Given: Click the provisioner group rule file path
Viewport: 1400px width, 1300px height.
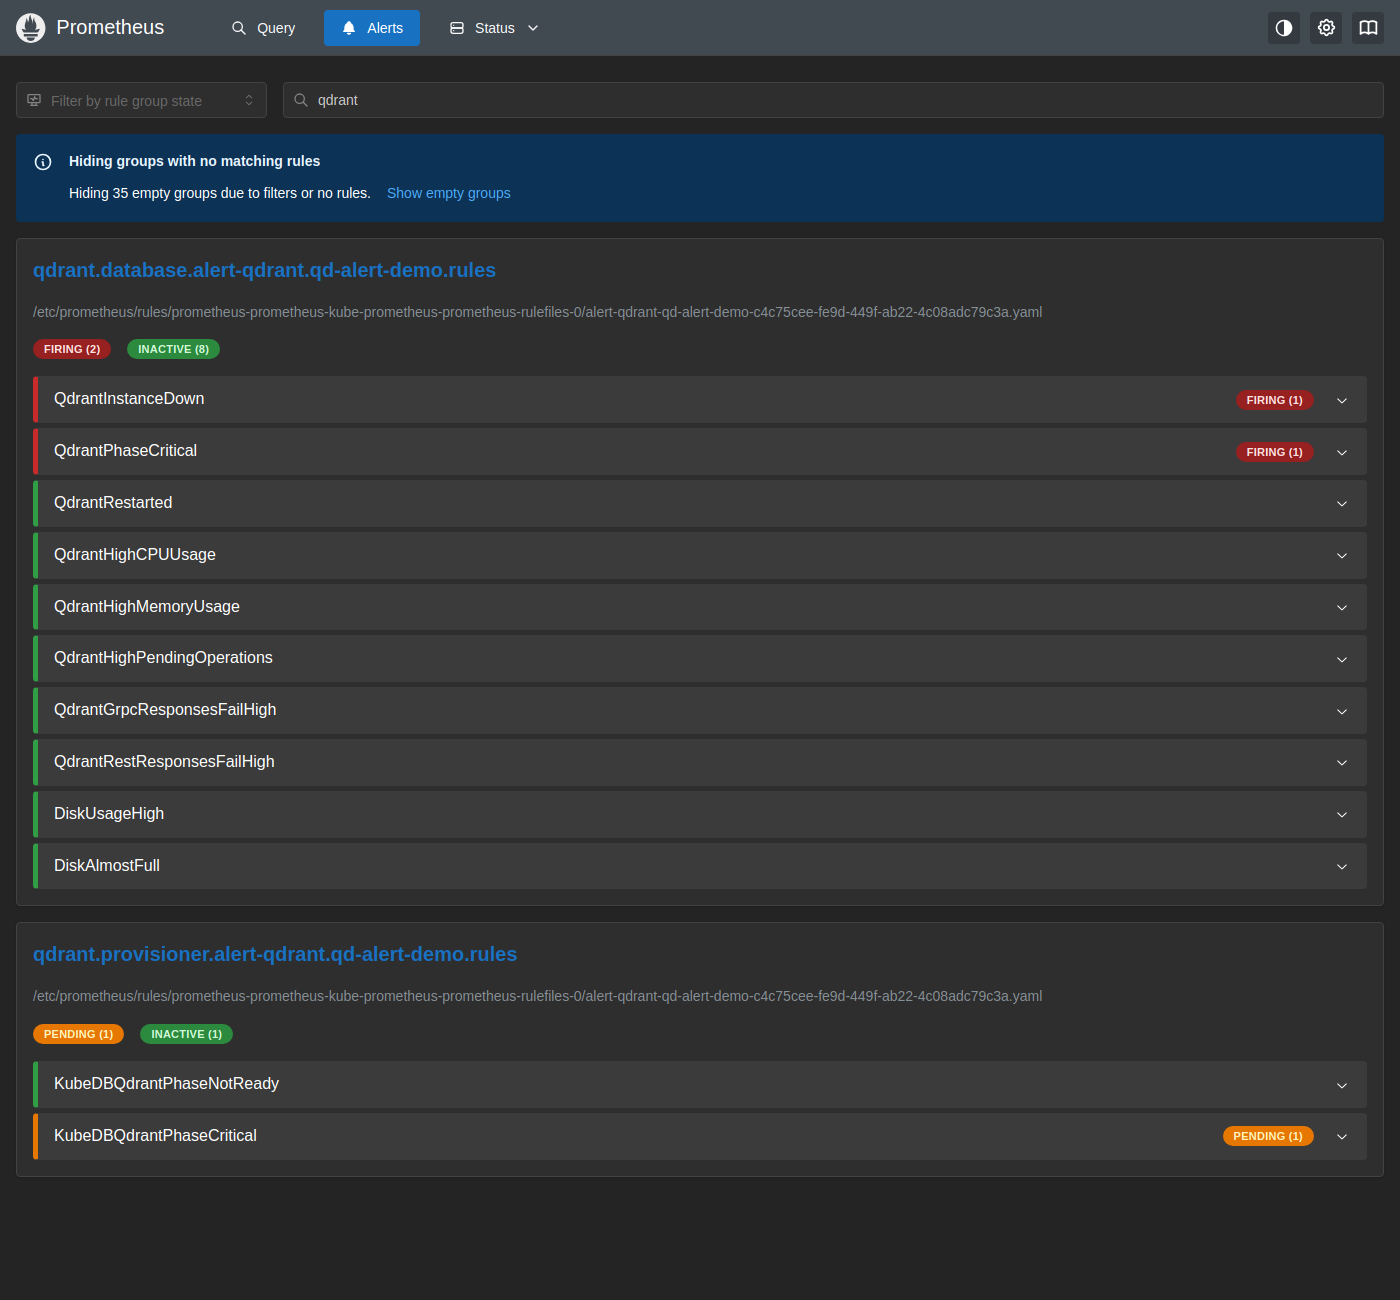Looking at the screenshot, I should (x=538, y=996).
